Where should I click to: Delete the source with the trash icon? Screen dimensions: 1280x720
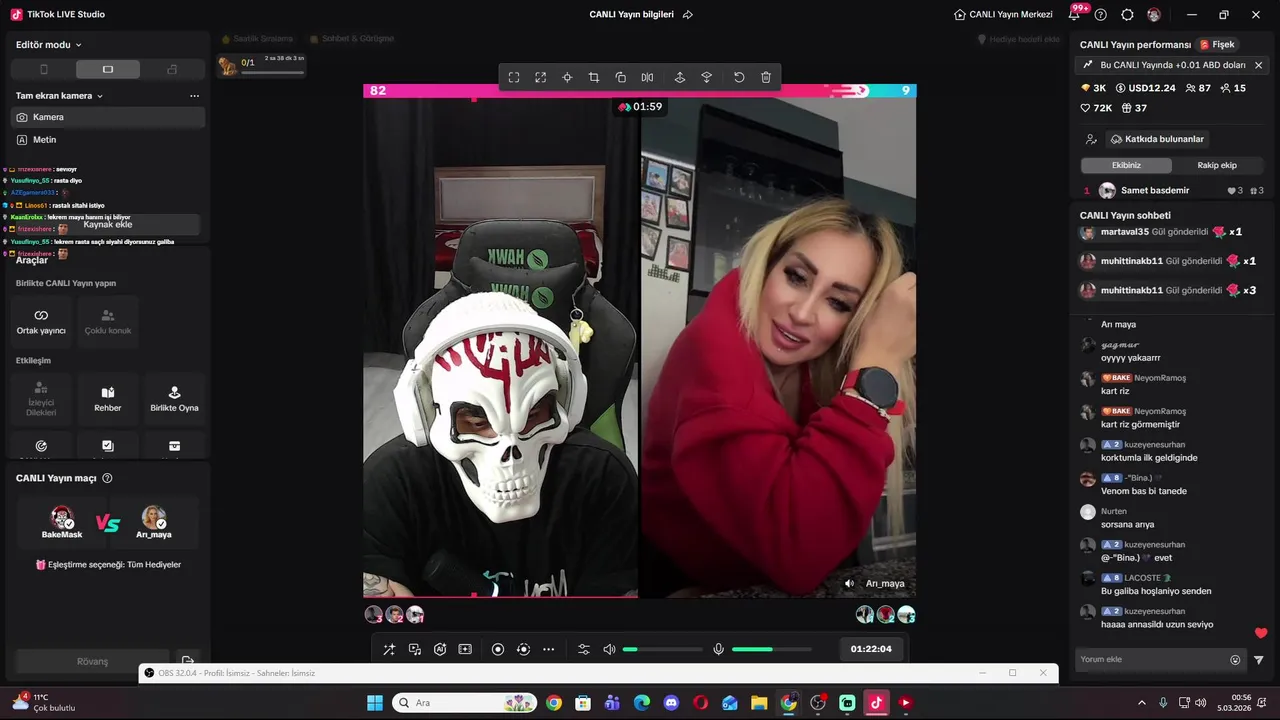click(x=766, y=77)
